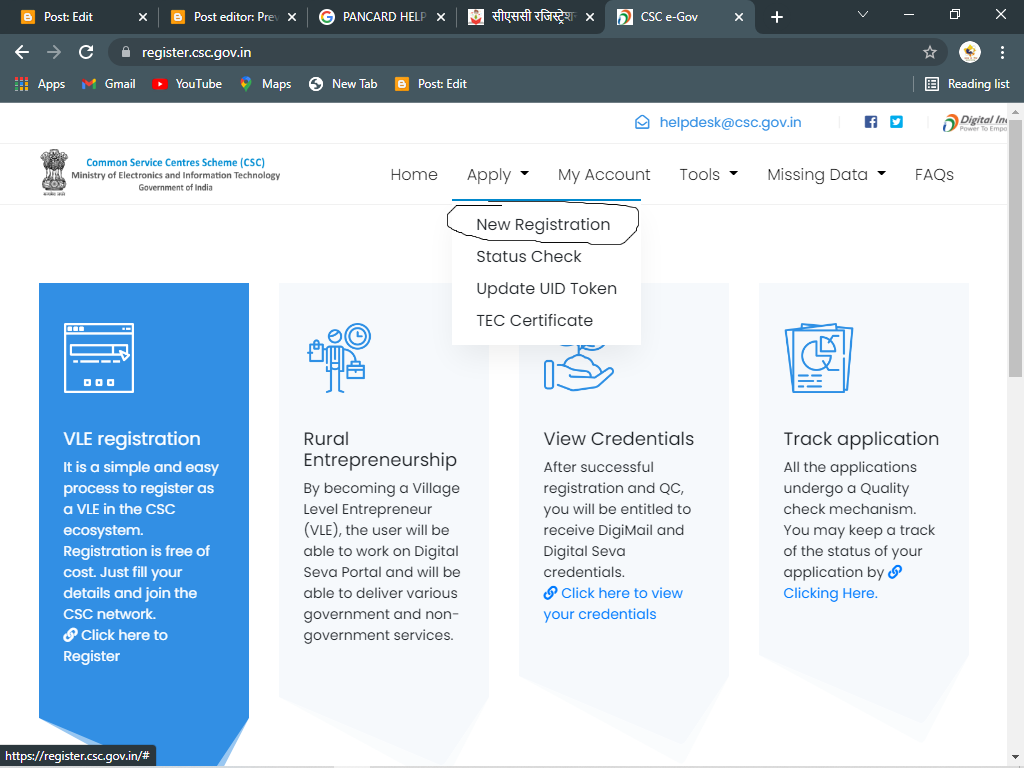Click the 'Click here to Register' link

point(116,645)
